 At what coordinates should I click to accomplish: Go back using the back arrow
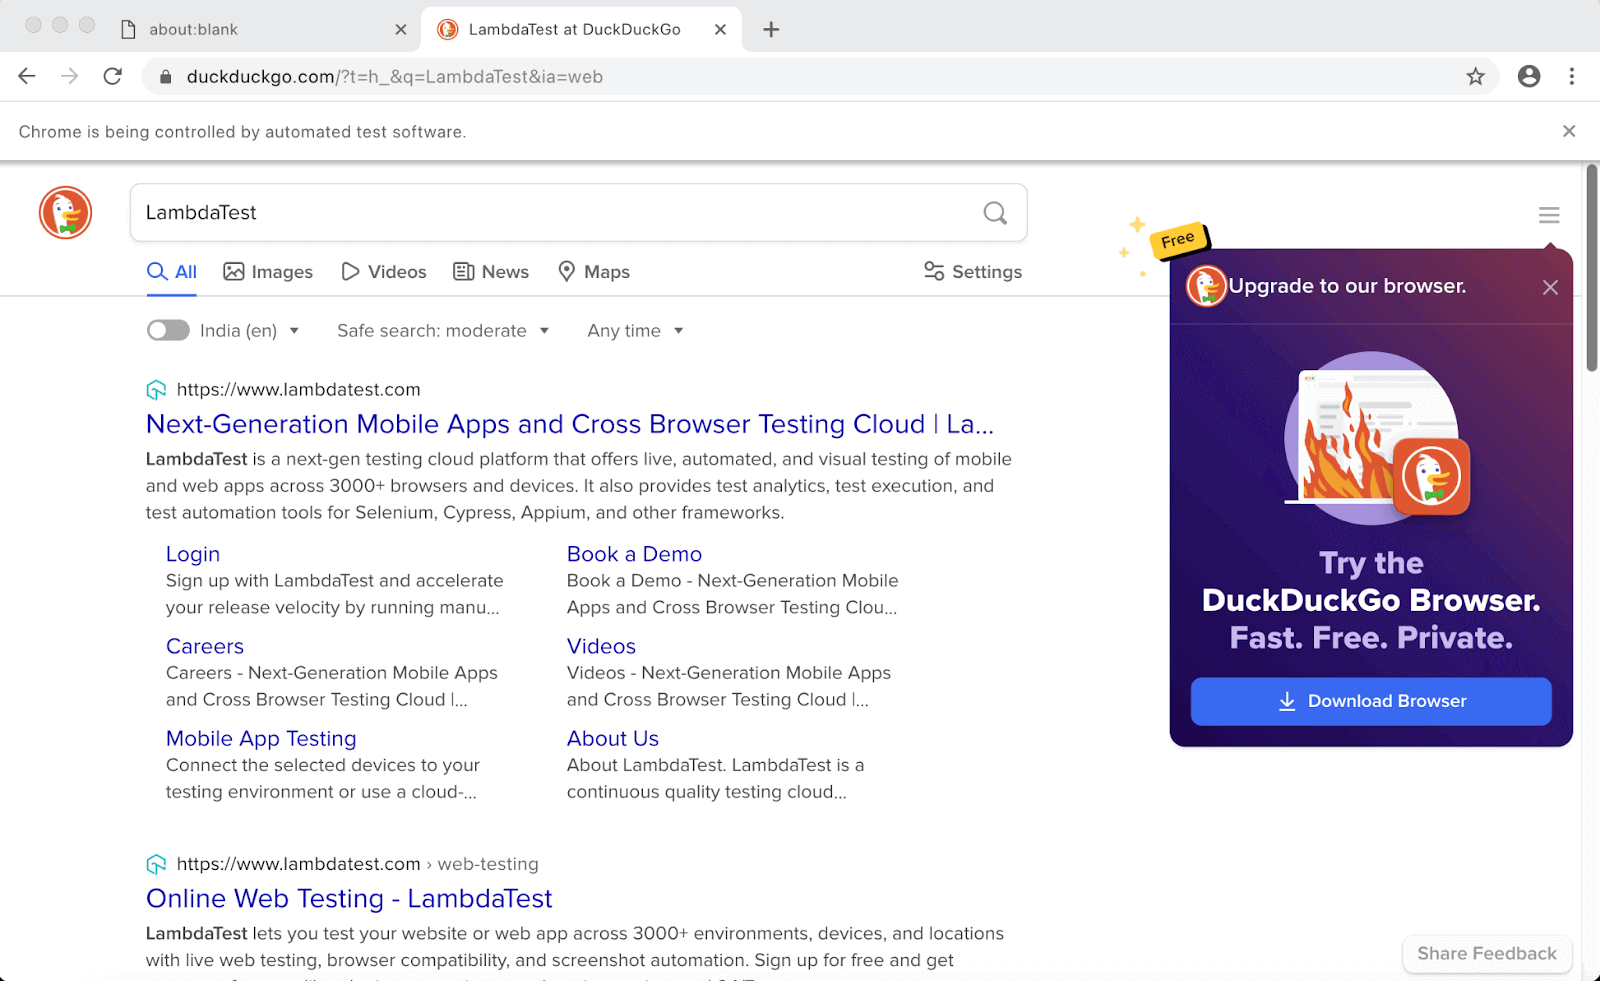pyautogui.click(x=27, y=77)
